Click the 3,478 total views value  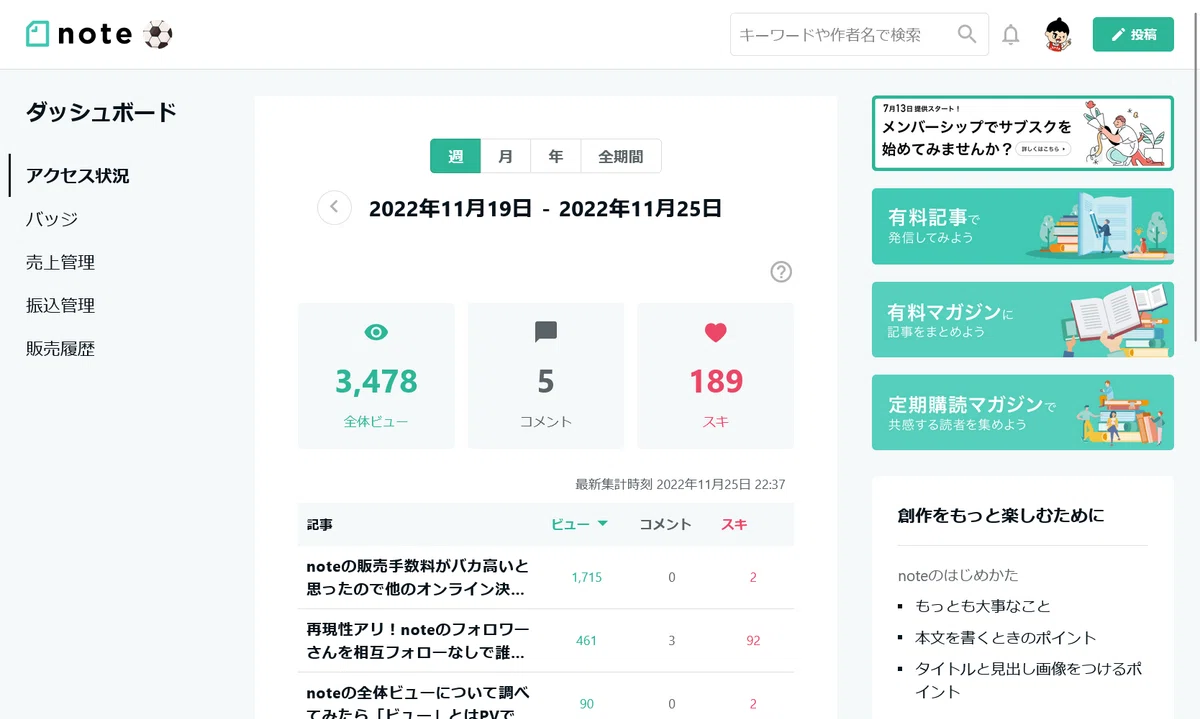coord(376,381)
